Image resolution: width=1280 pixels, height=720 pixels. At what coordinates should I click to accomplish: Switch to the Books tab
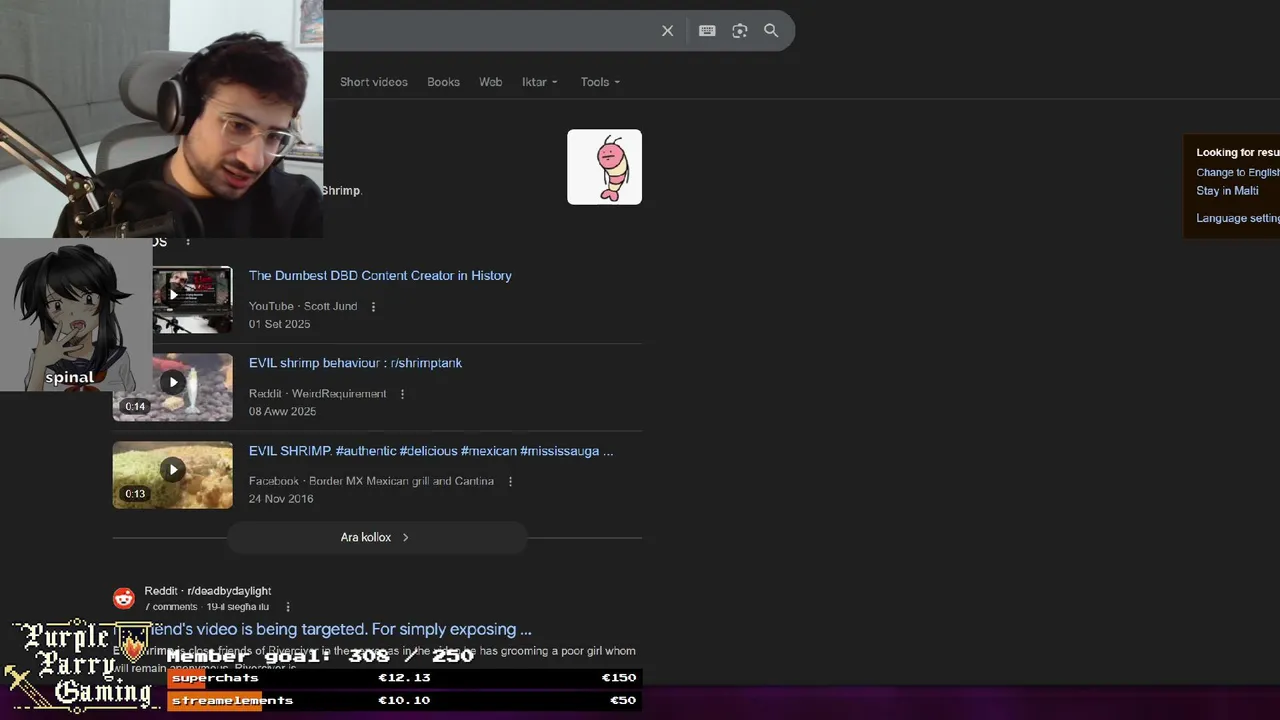pyautogui.click(x=443, y=82)
